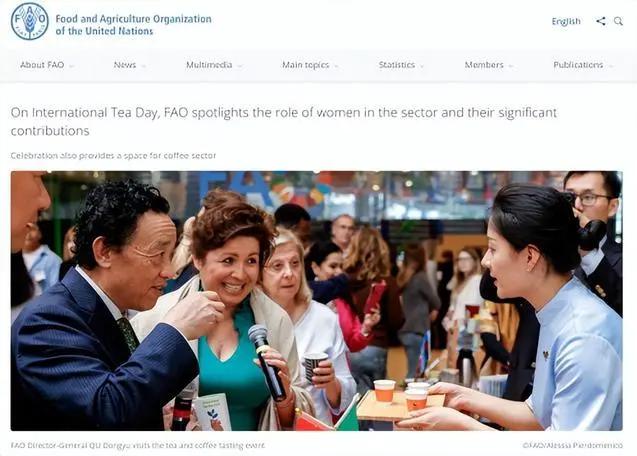
Task: Click the Food and Agriculture Organization title
Action: point(133,25)
